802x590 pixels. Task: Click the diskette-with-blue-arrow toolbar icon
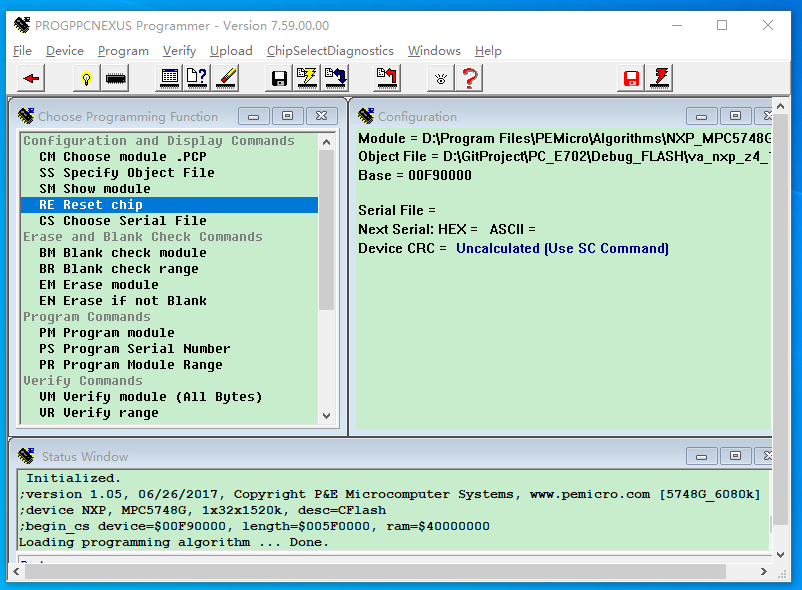tap(334, 77)
